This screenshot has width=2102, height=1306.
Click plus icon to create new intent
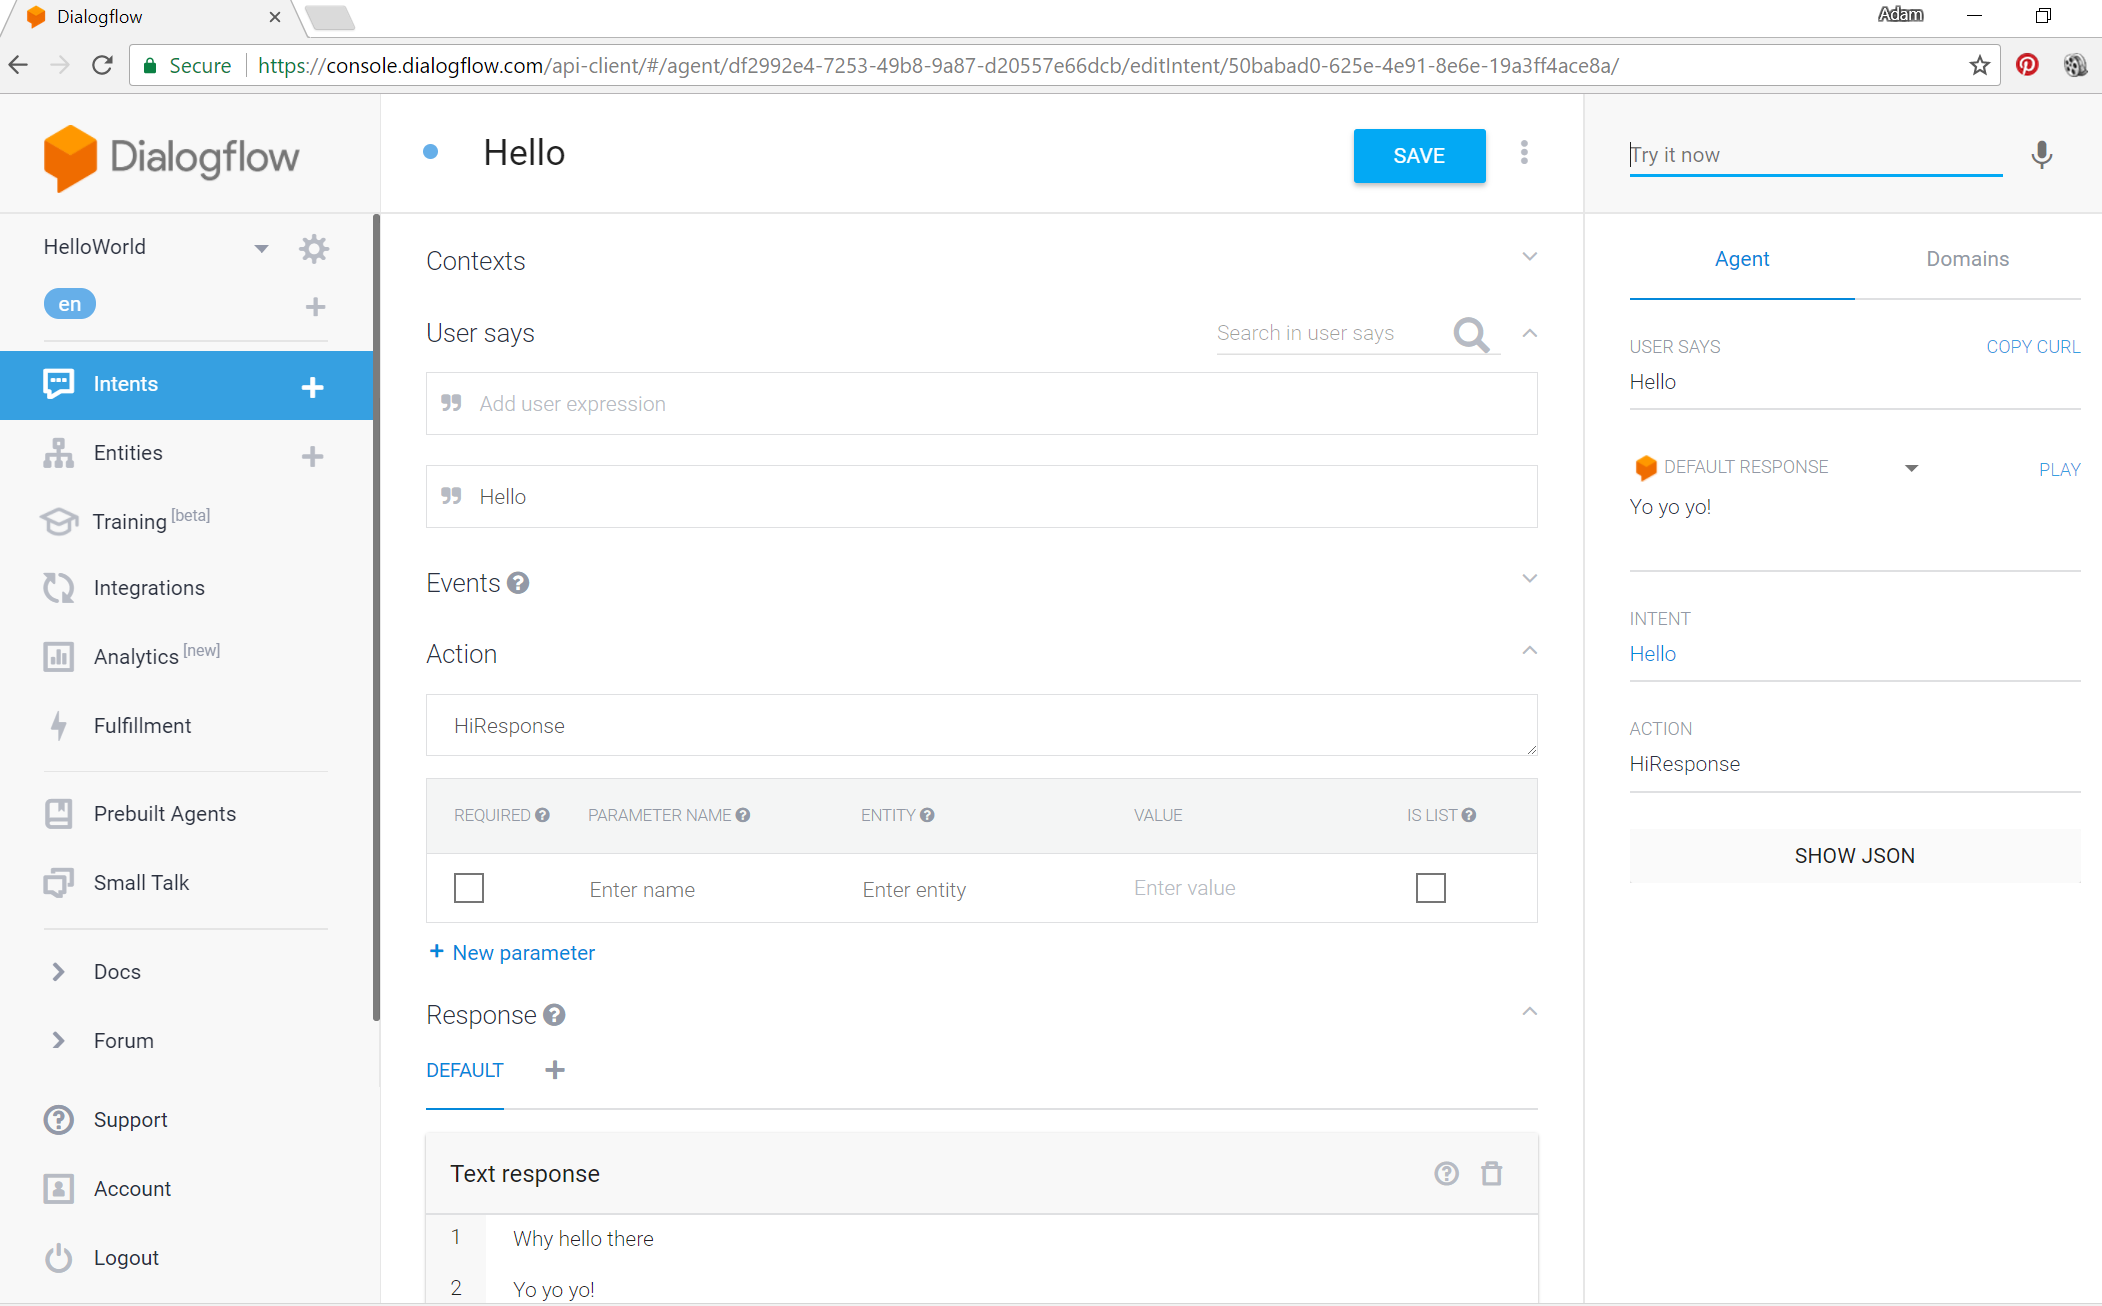[x=312, y=387]
